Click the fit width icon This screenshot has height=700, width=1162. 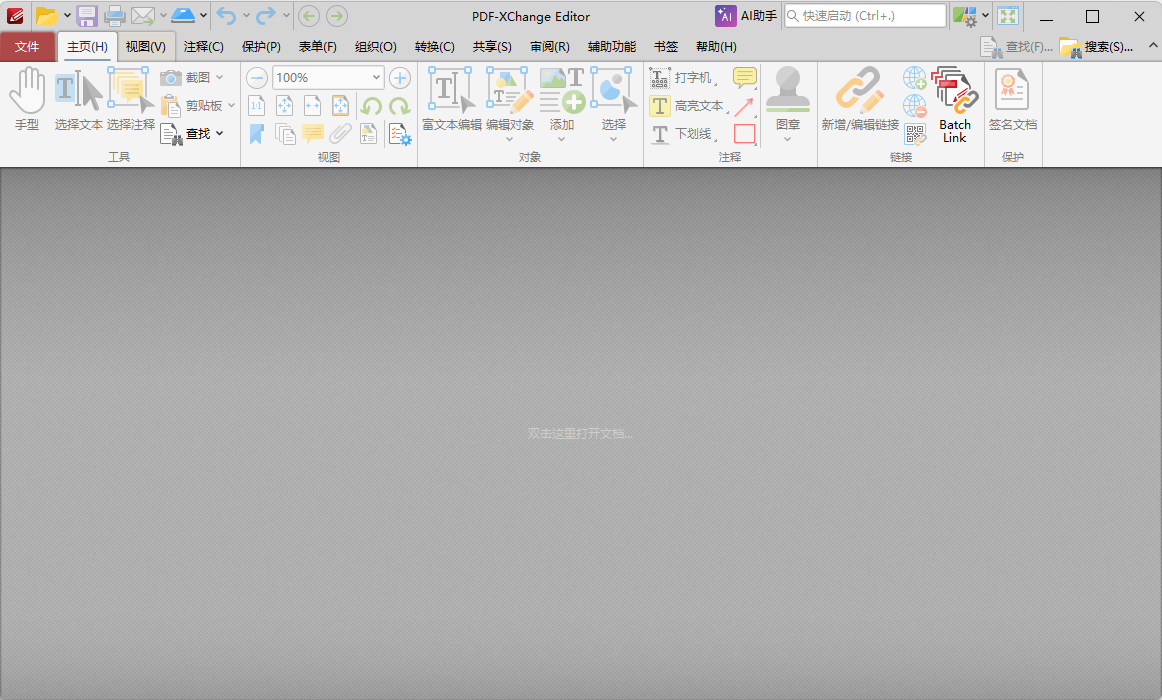point(313,106)
